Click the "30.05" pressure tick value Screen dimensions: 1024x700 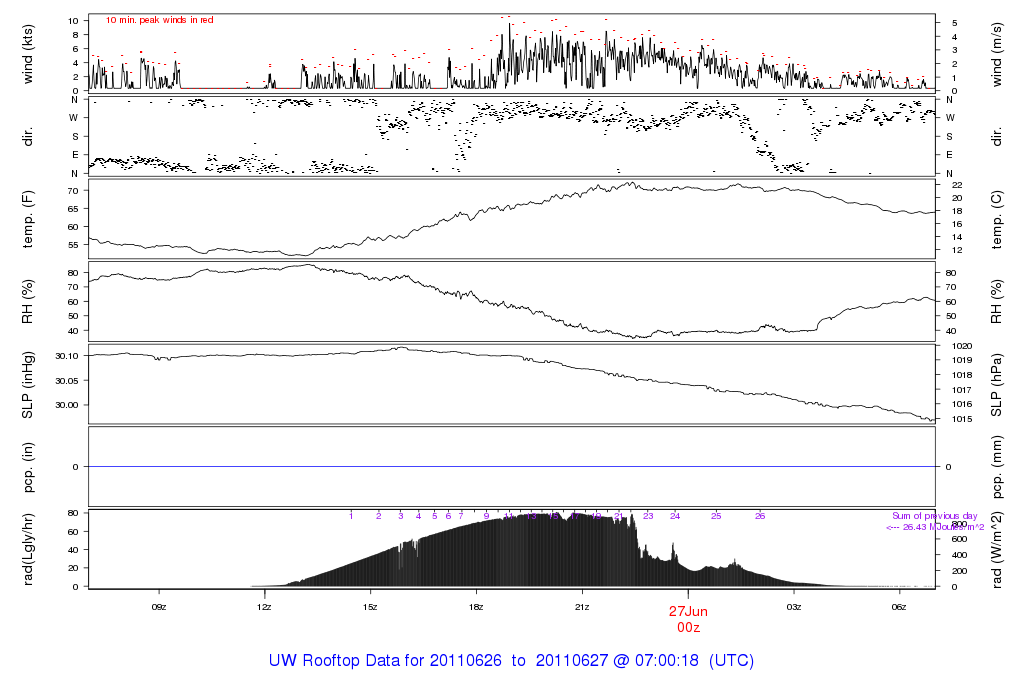(67, 381)
